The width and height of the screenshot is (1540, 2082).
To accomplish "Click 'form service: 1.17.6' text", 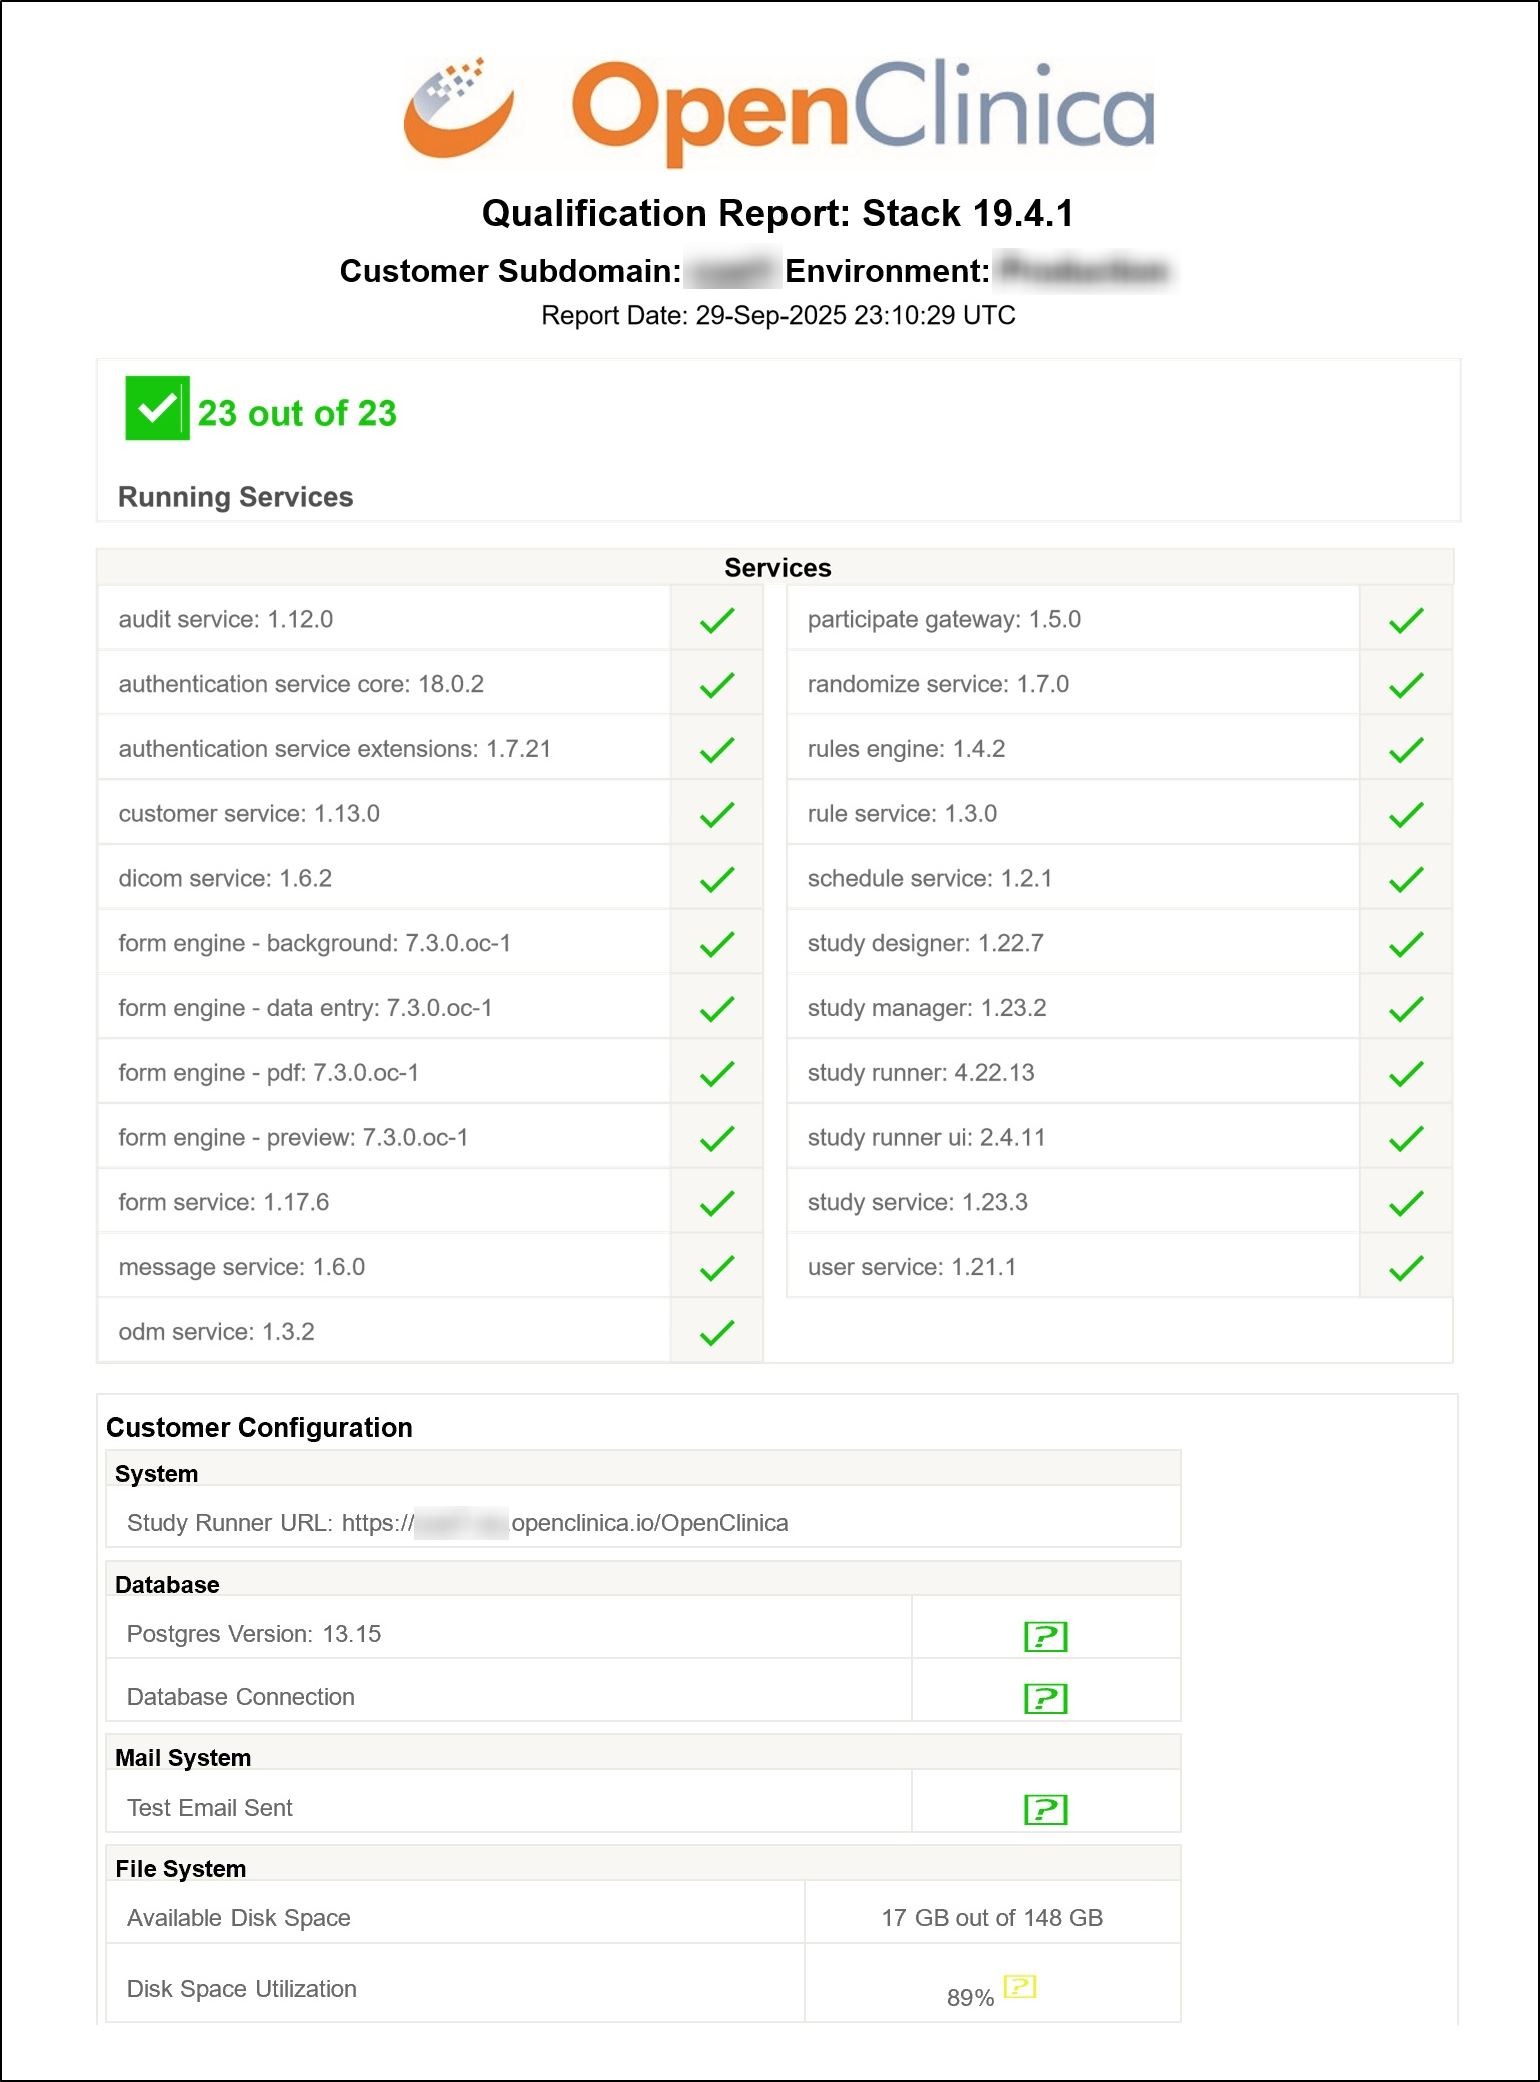I will (x=224, y=1202).
